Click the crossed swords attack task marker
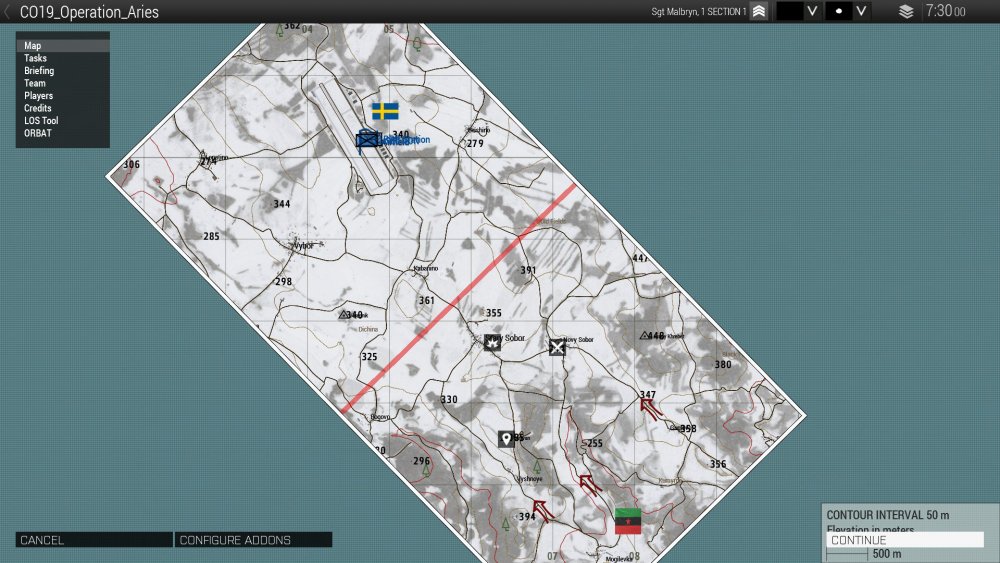1000x563 pixels. point(558,347)
